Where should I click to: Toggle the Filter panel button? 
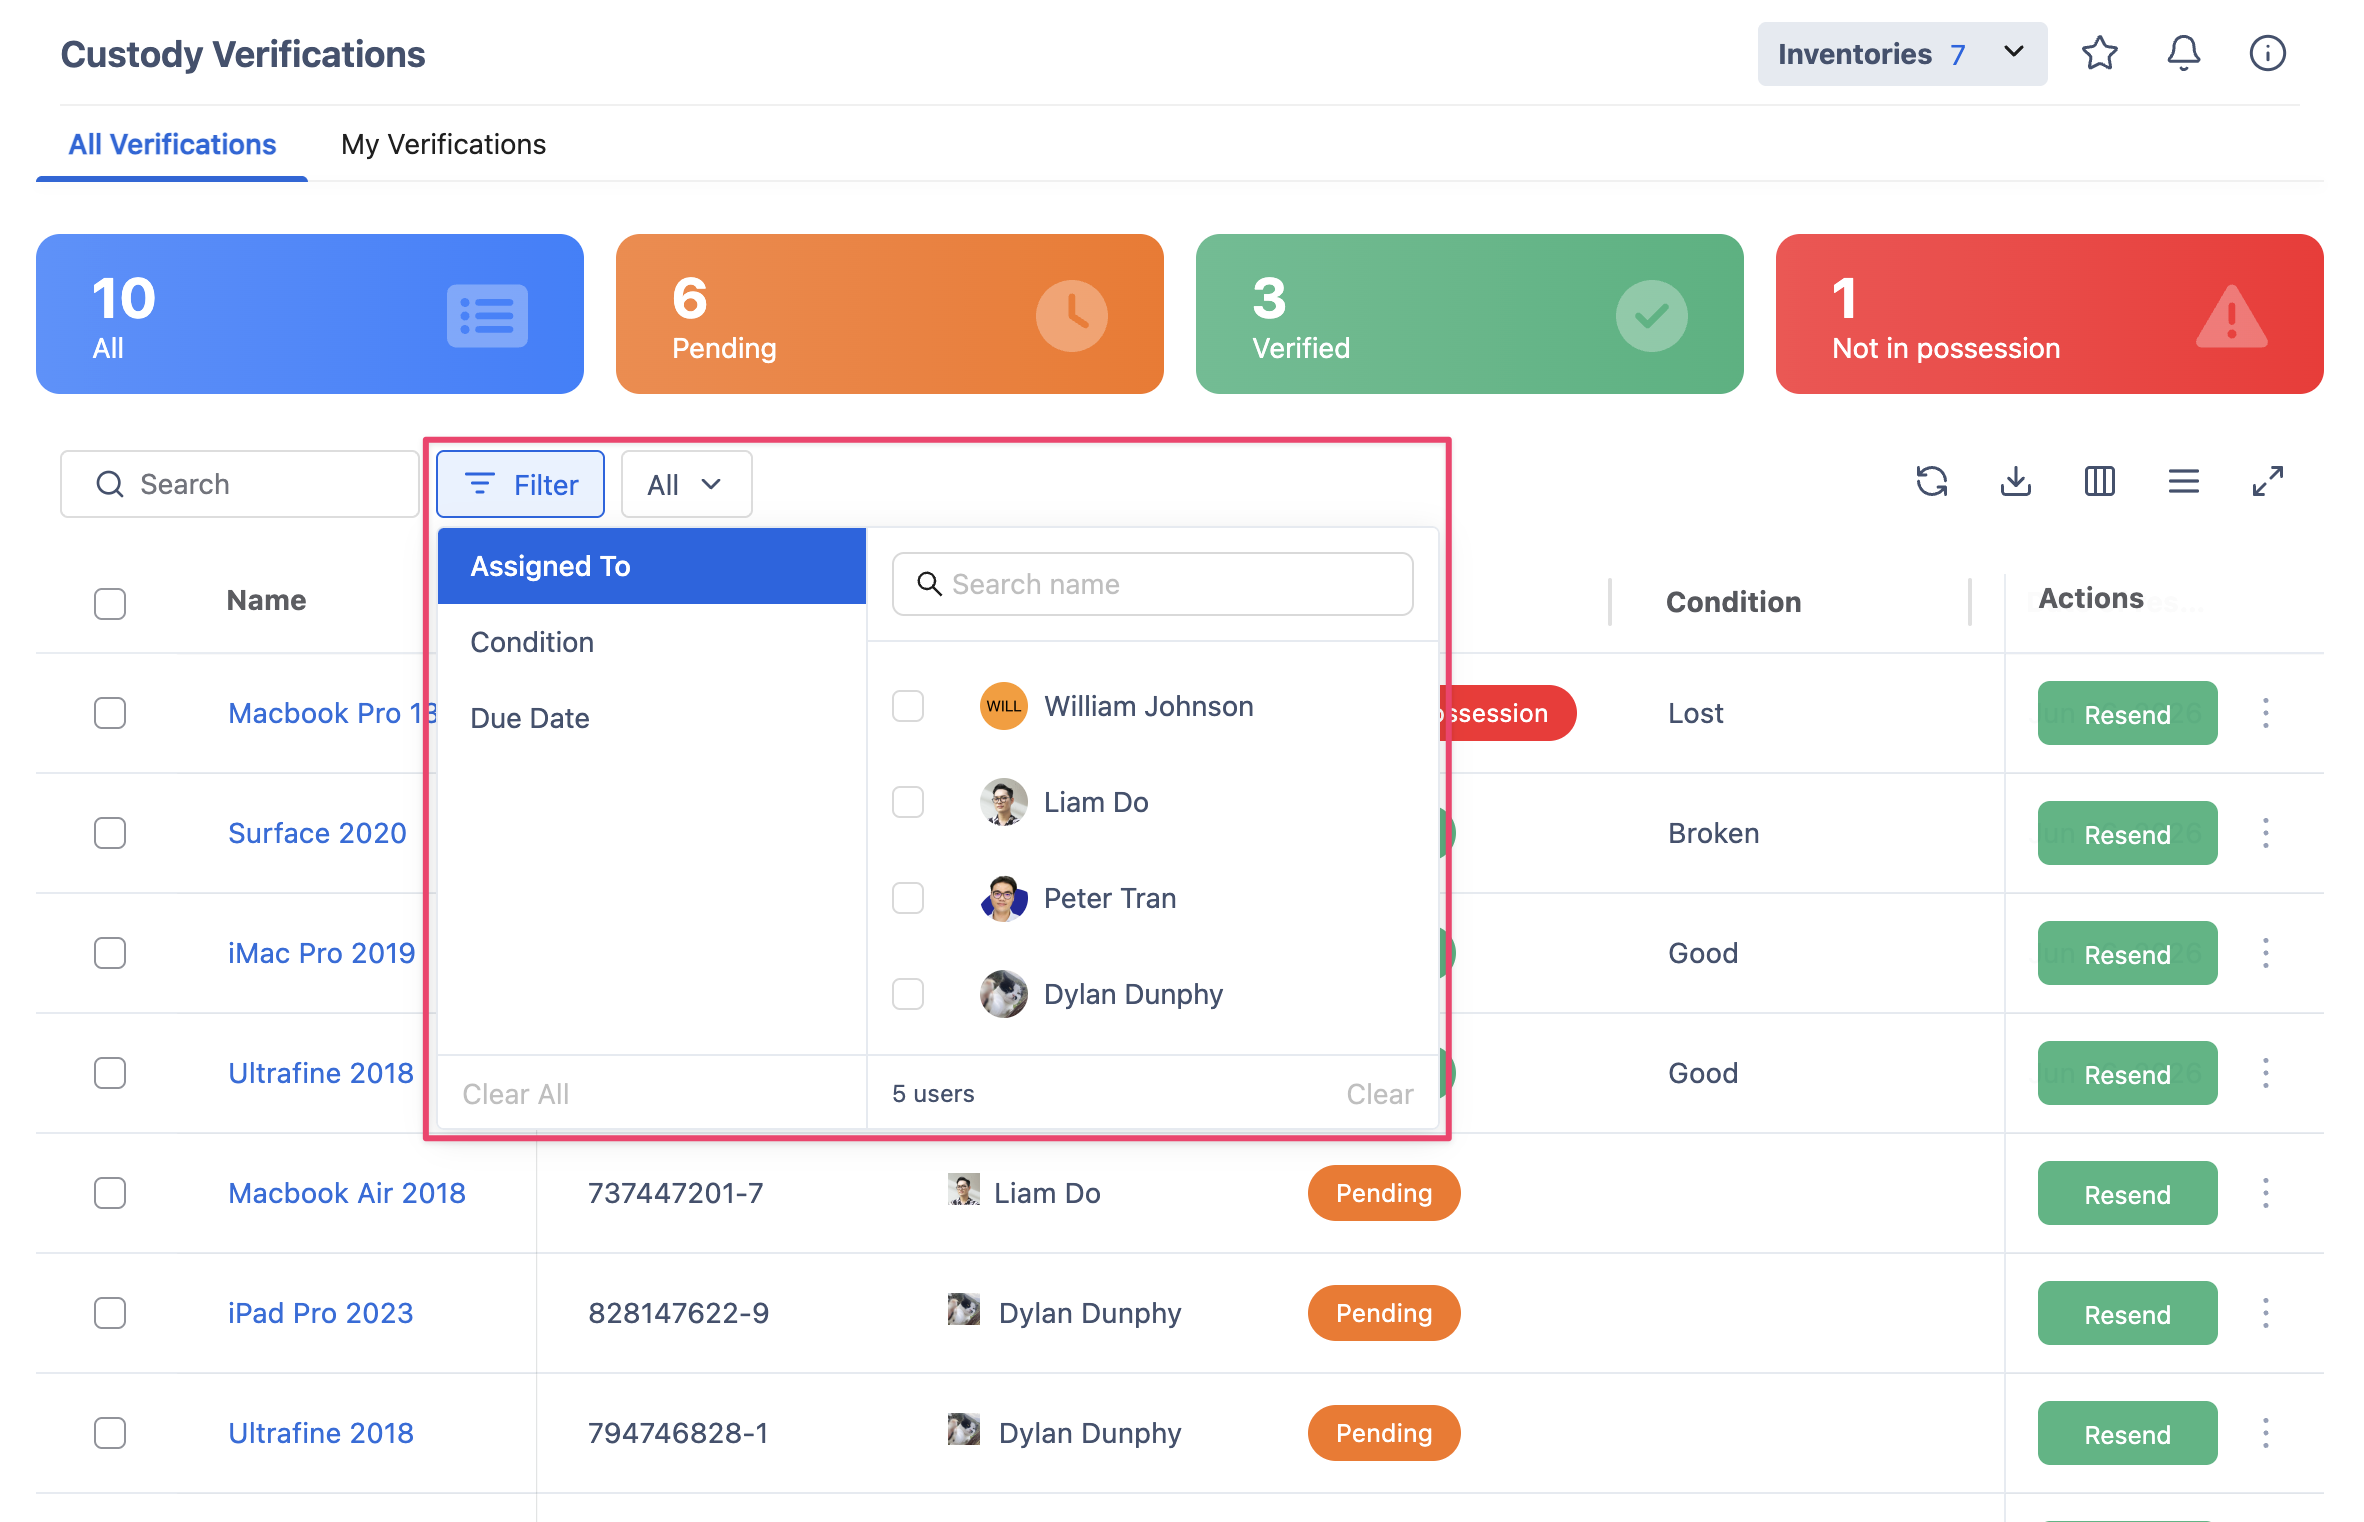click(x=520, y=484)
